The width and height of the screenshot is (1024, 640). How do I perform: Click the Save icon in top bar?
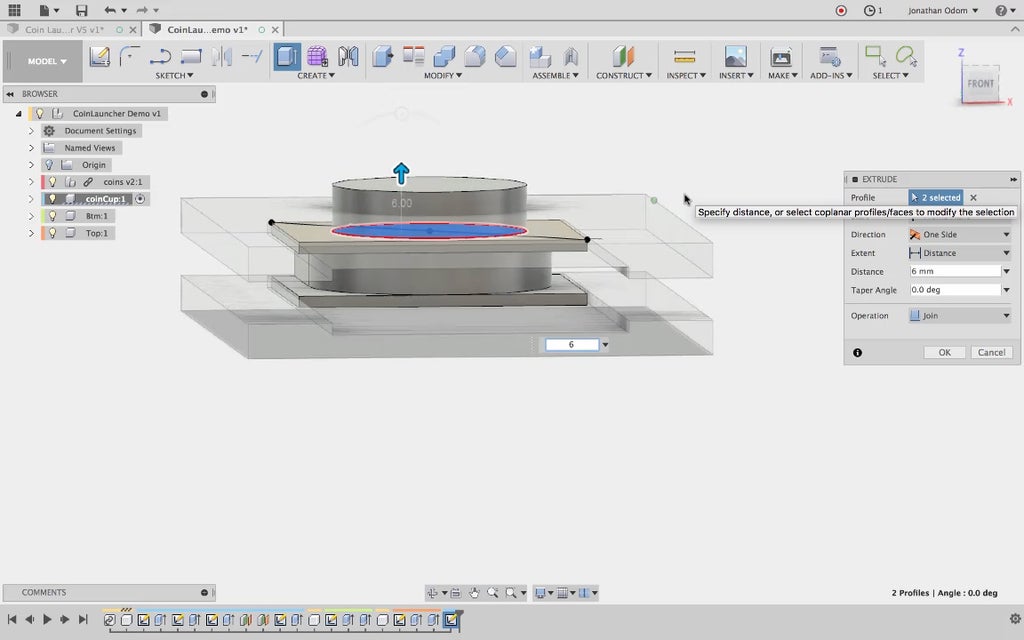point(81,10)
